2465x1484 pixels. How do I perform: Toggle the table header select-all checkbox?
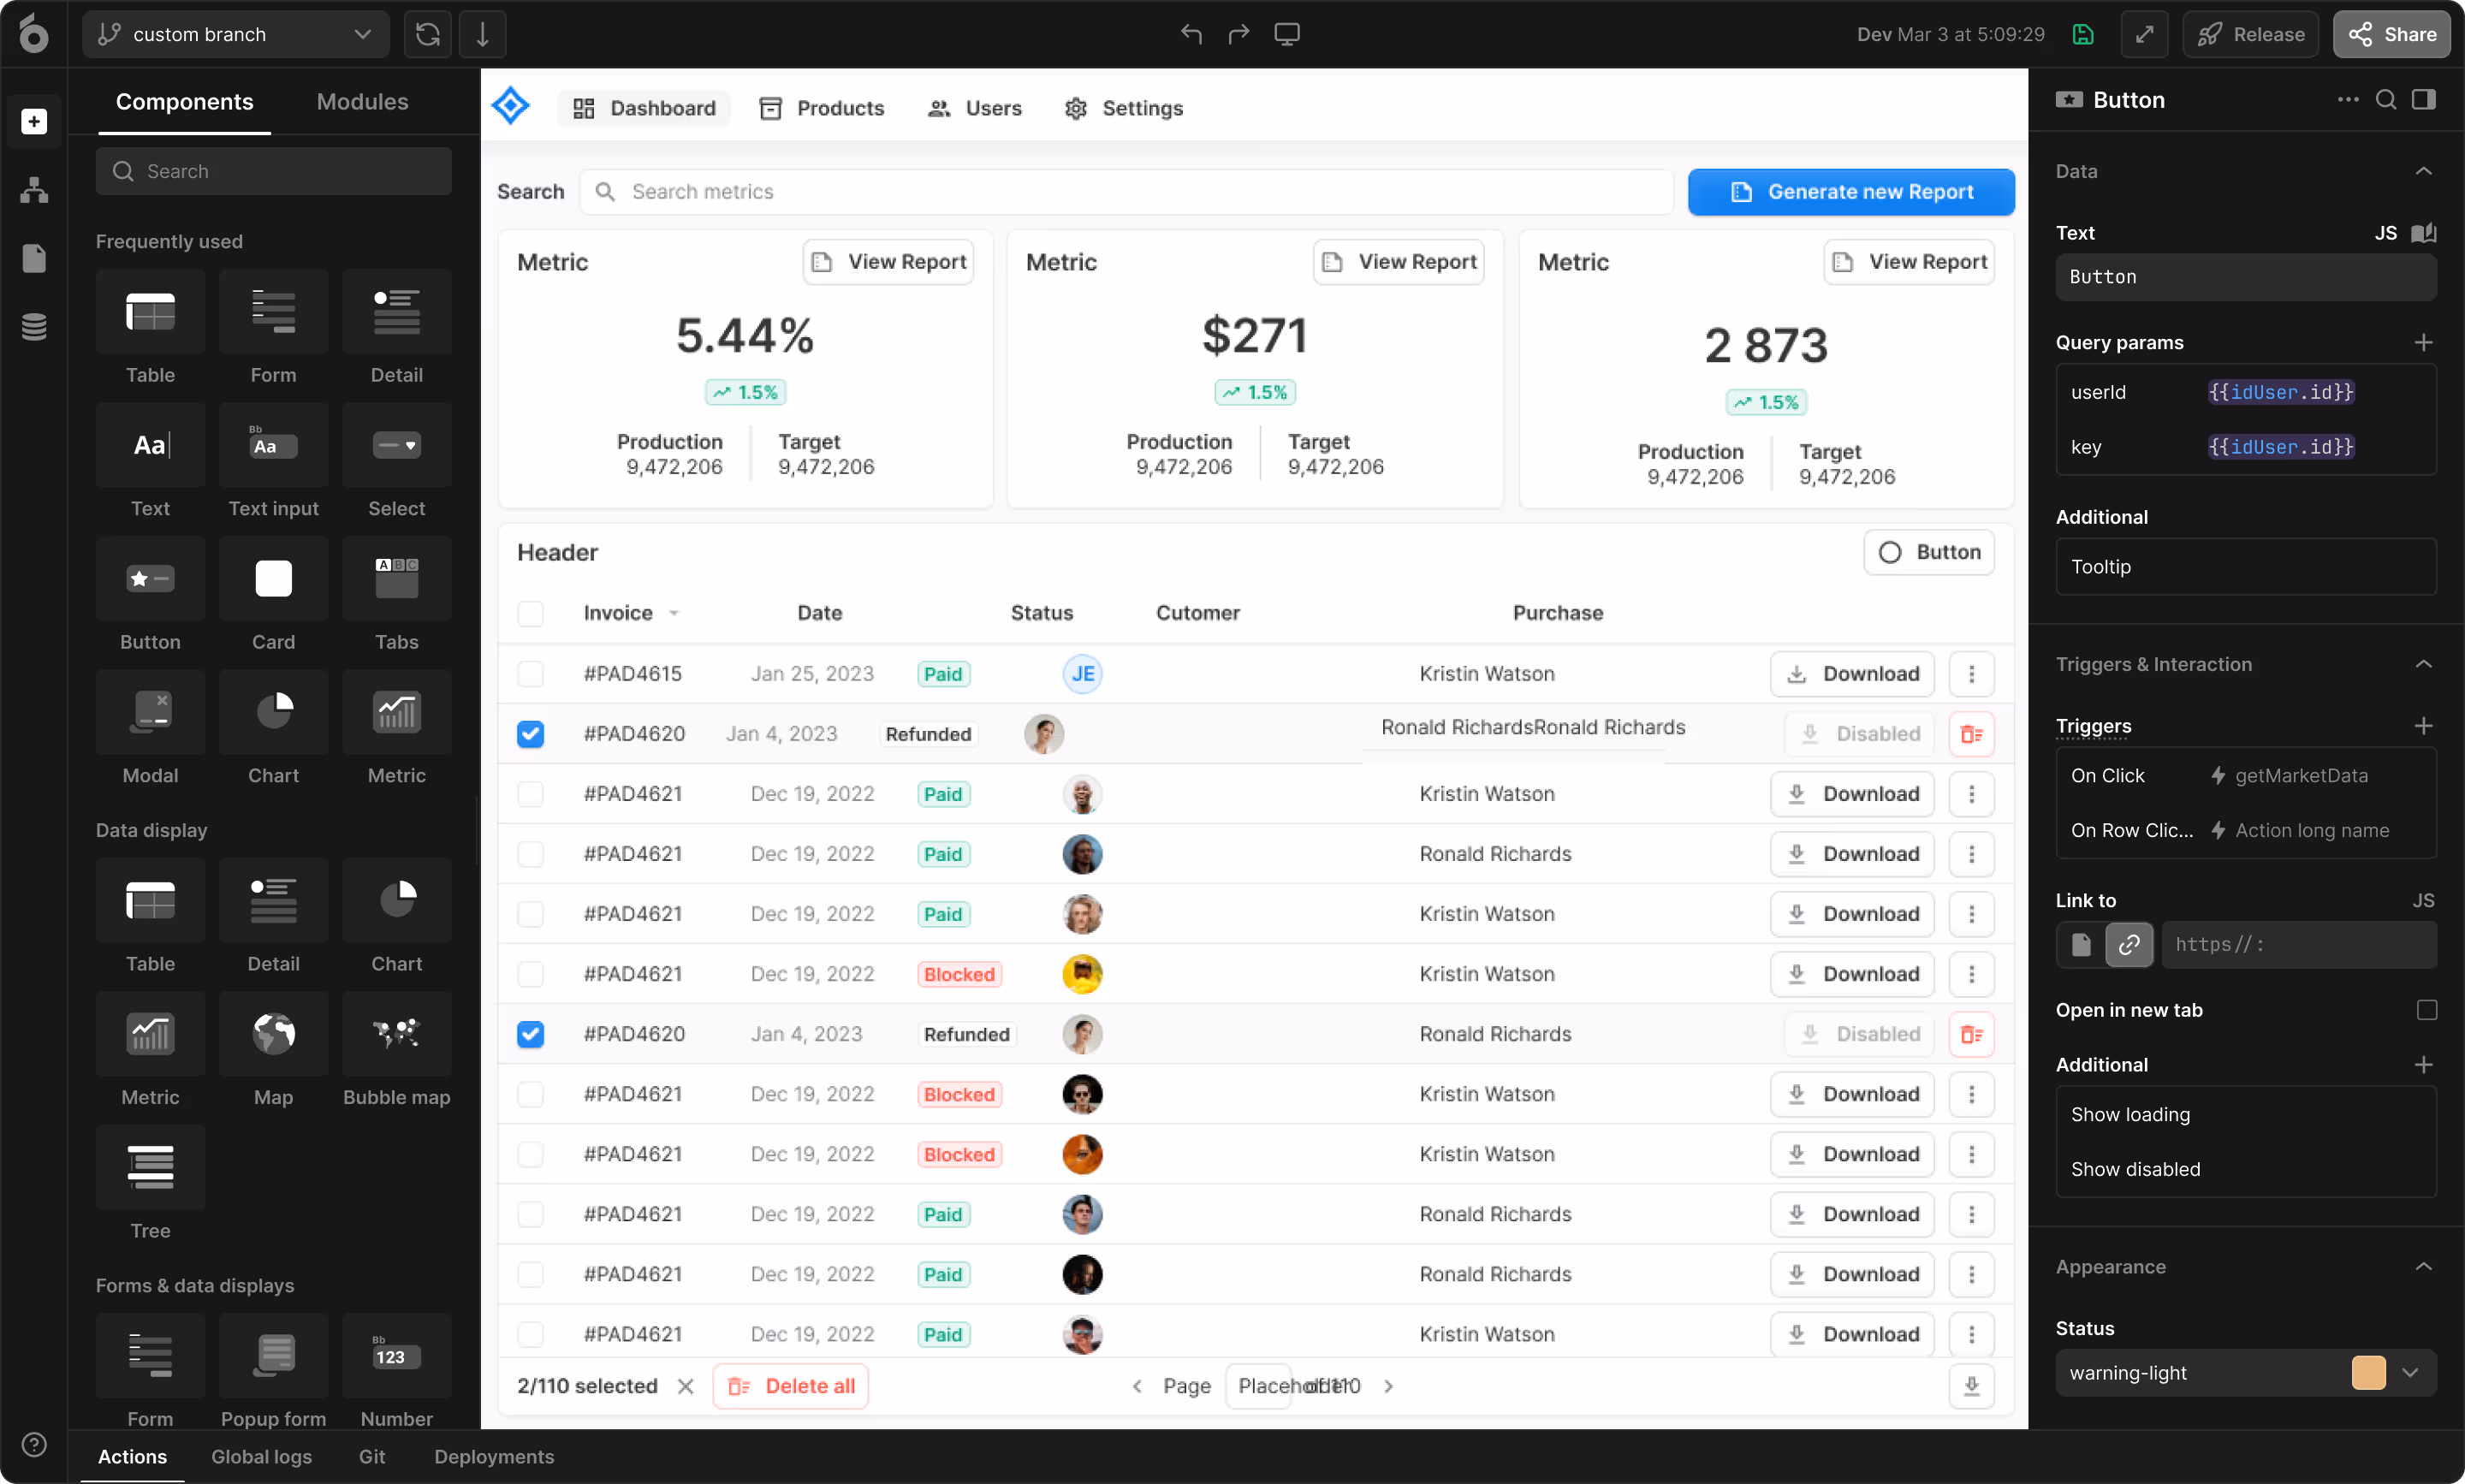pos(530,613)
